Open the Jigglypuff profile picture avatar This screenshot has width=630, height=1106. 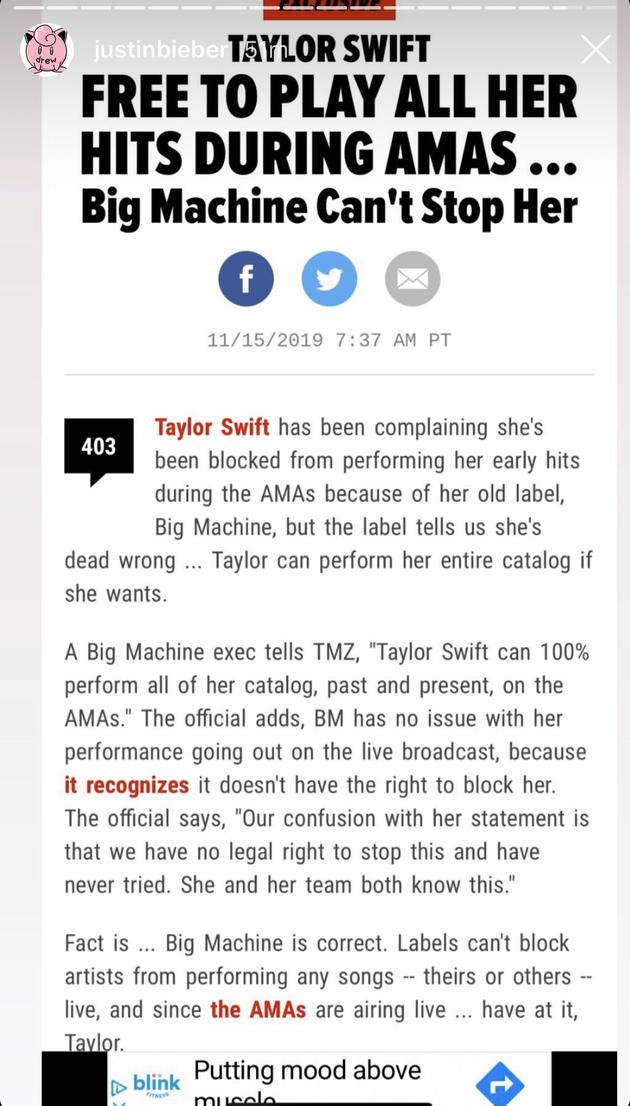[x=47, y=49]
